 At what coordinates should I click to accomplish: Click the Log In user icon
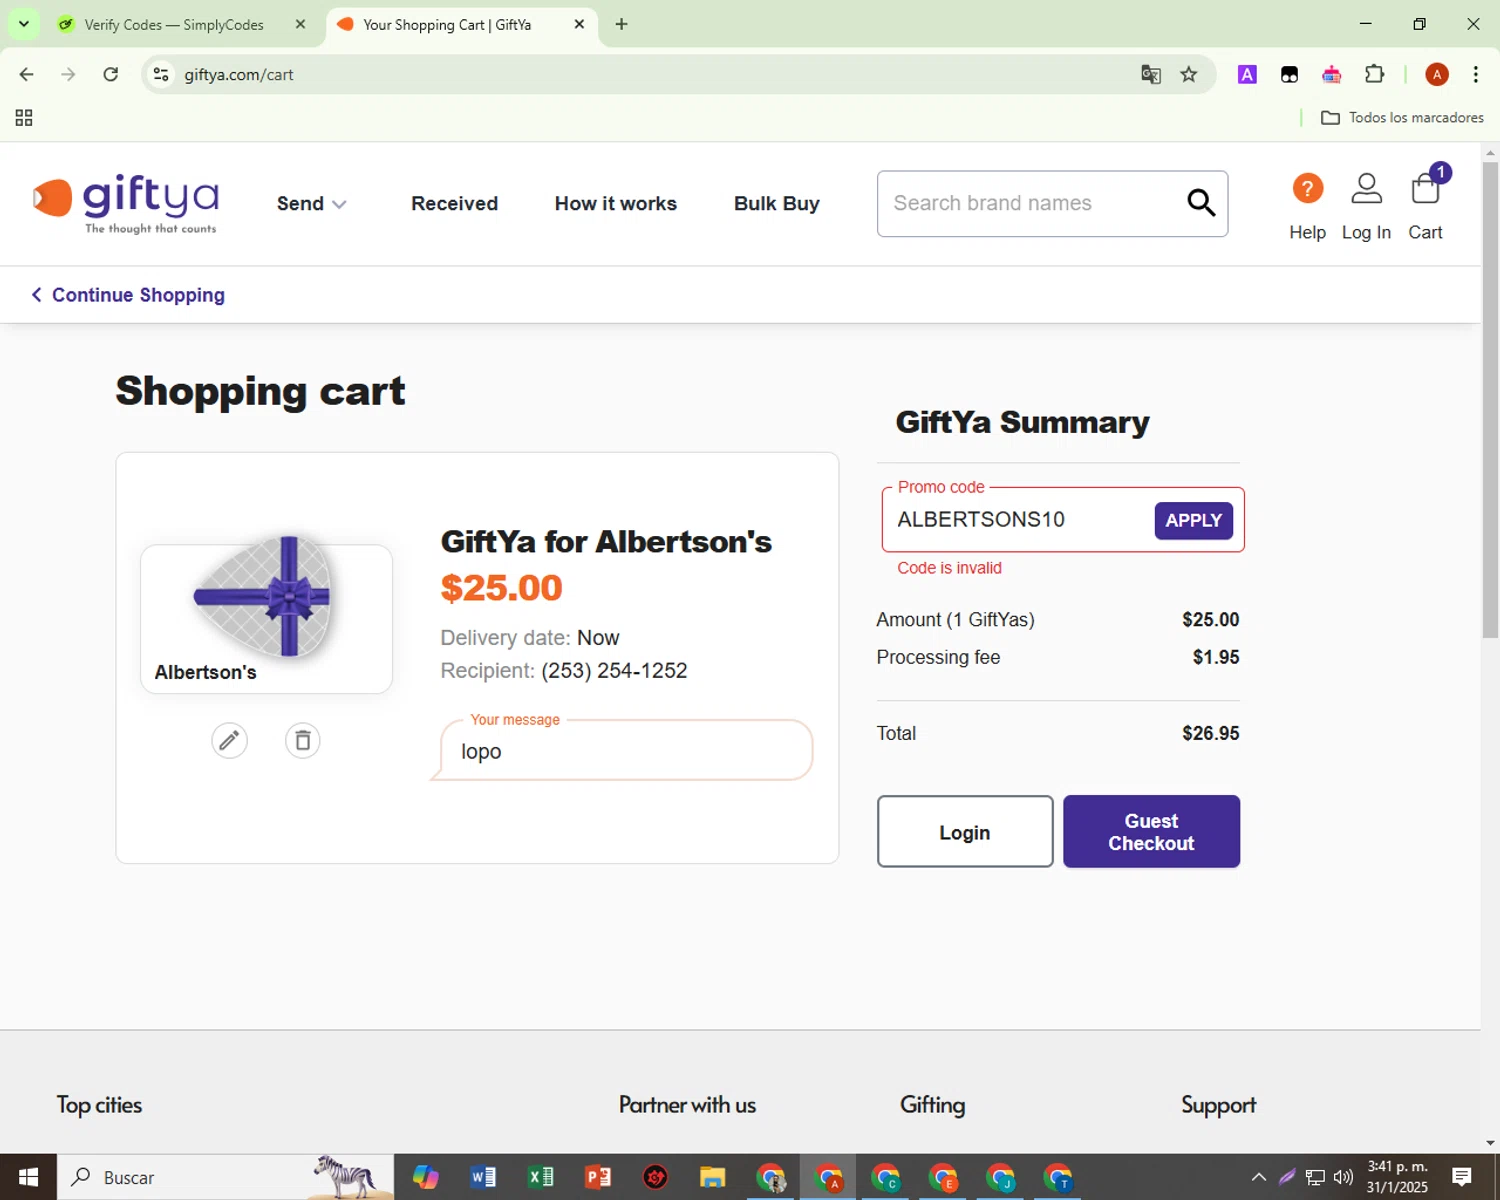tap(1366, 188)
